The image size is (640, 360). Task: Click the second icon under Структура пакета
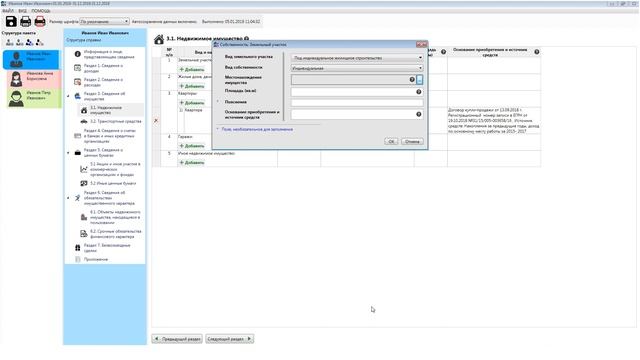pos(19,42)
